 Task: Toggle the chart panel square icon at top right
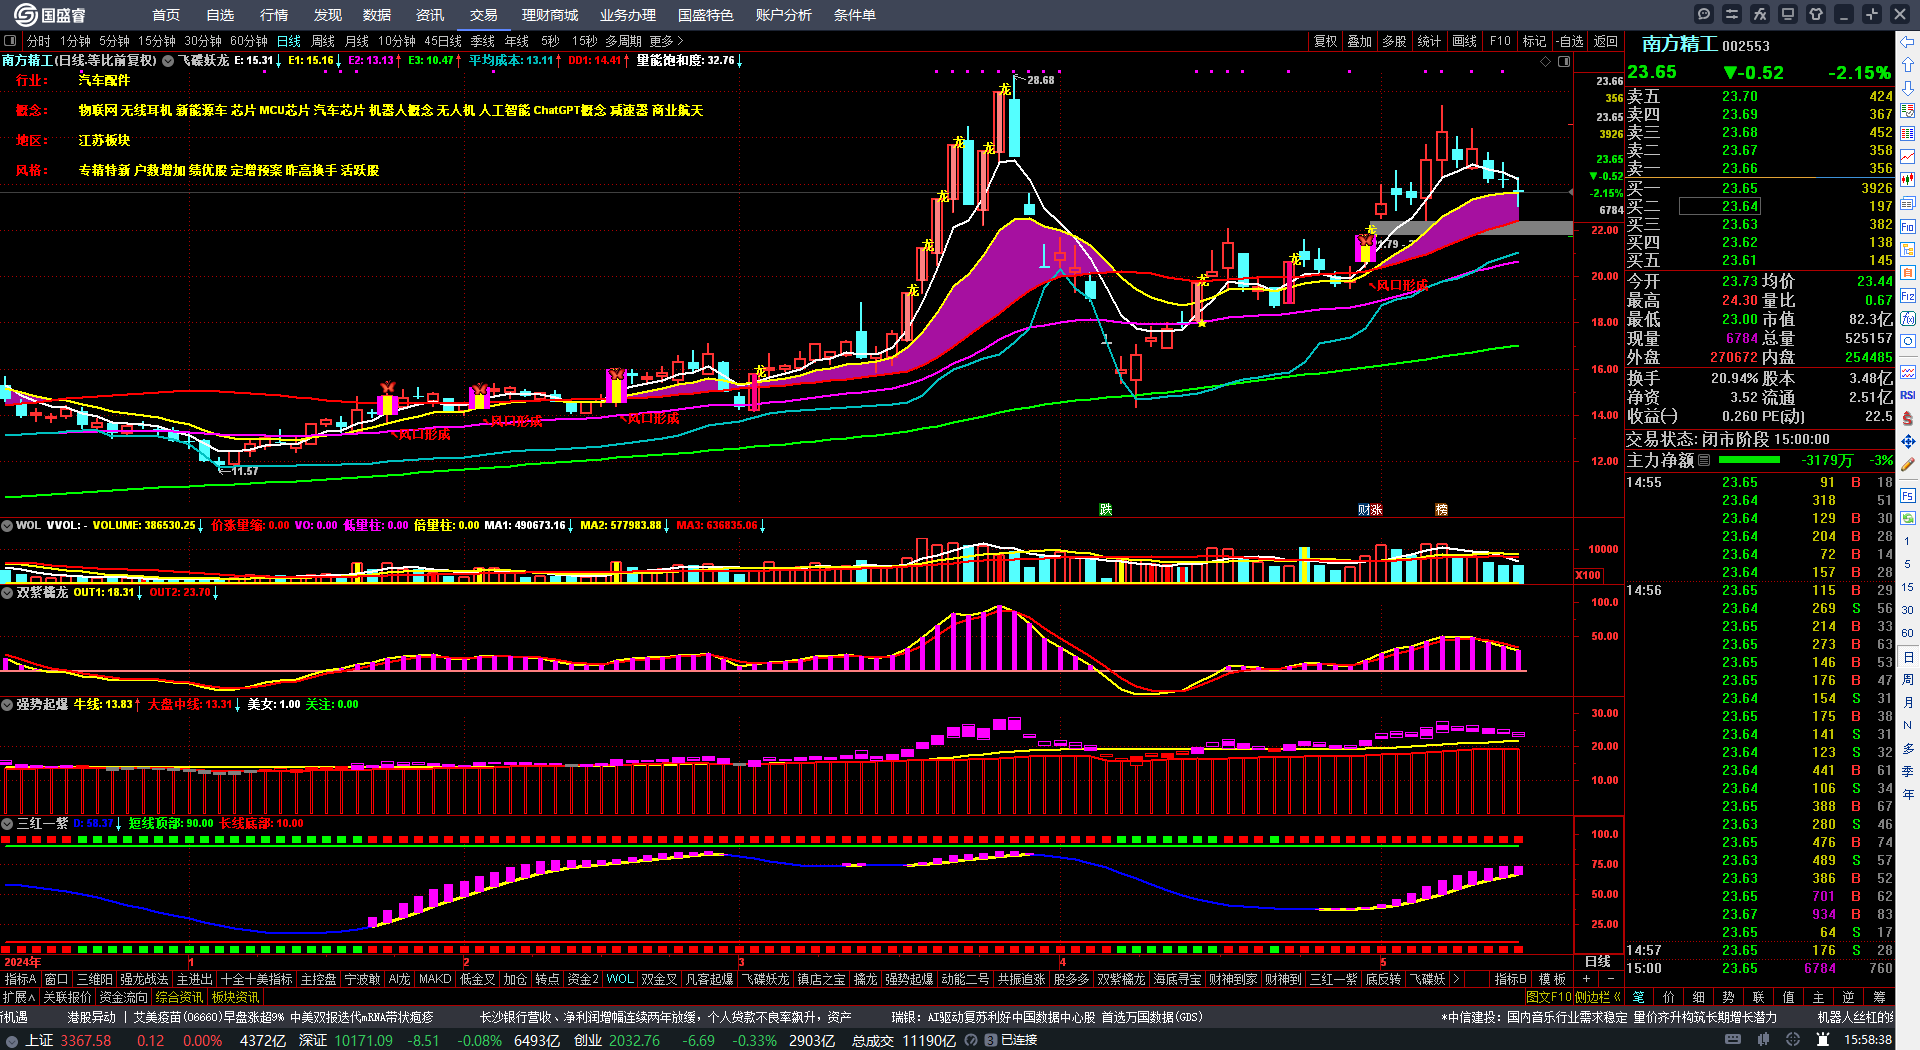coord(1564,61)
